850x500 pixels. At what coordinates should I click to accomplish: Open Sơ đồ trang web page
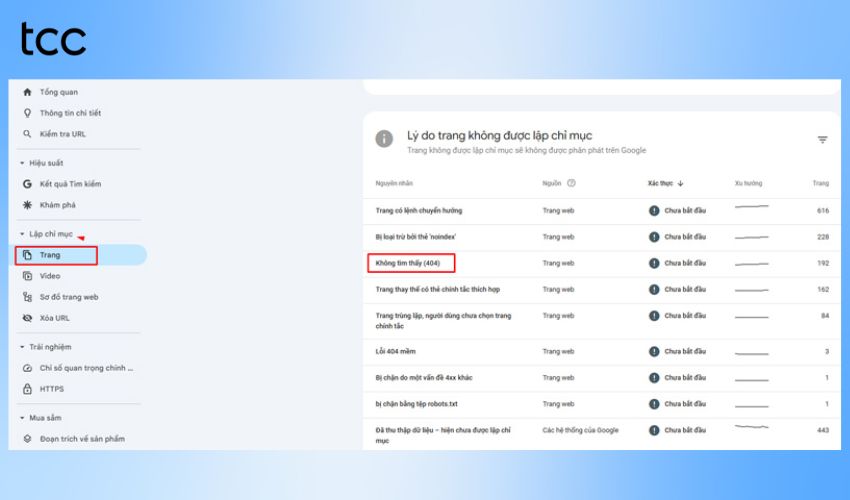click(69, 297)
